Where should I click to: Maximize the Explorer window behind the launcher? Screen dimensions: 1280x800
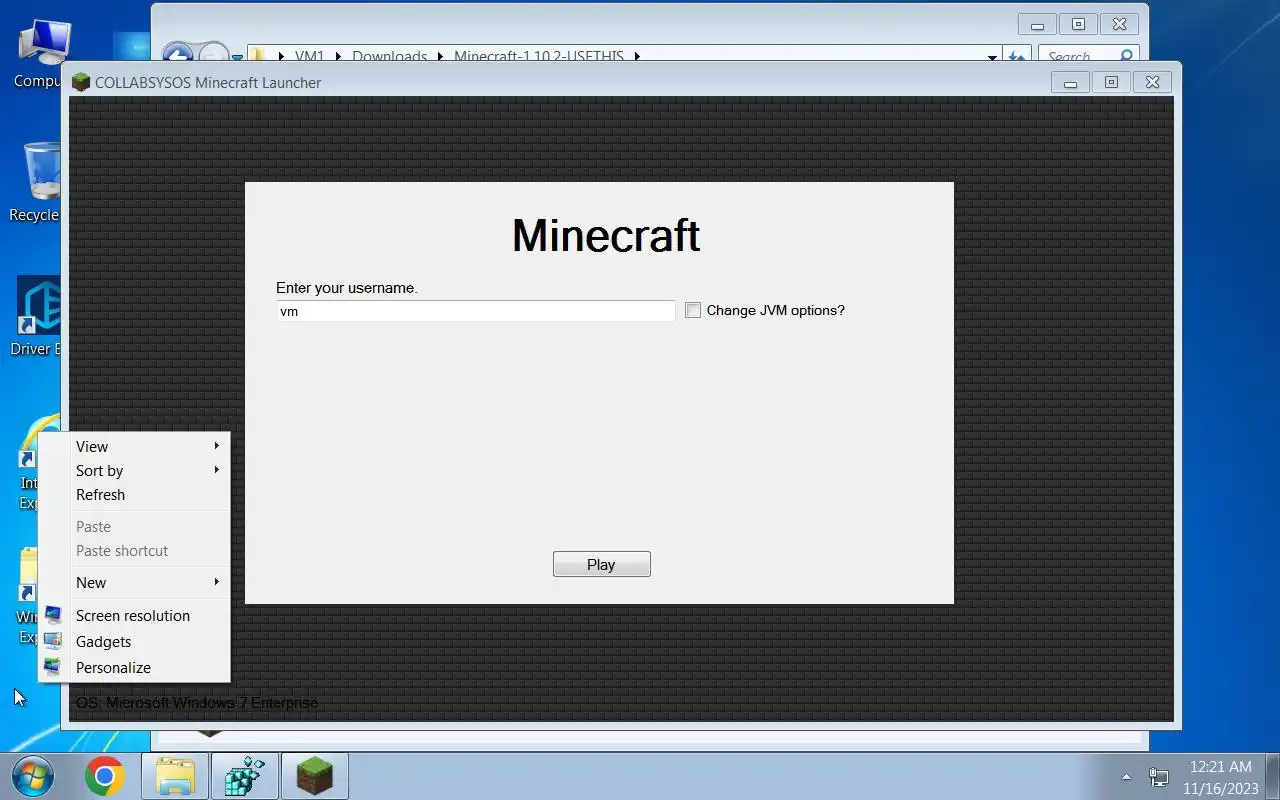point(1078,25)
